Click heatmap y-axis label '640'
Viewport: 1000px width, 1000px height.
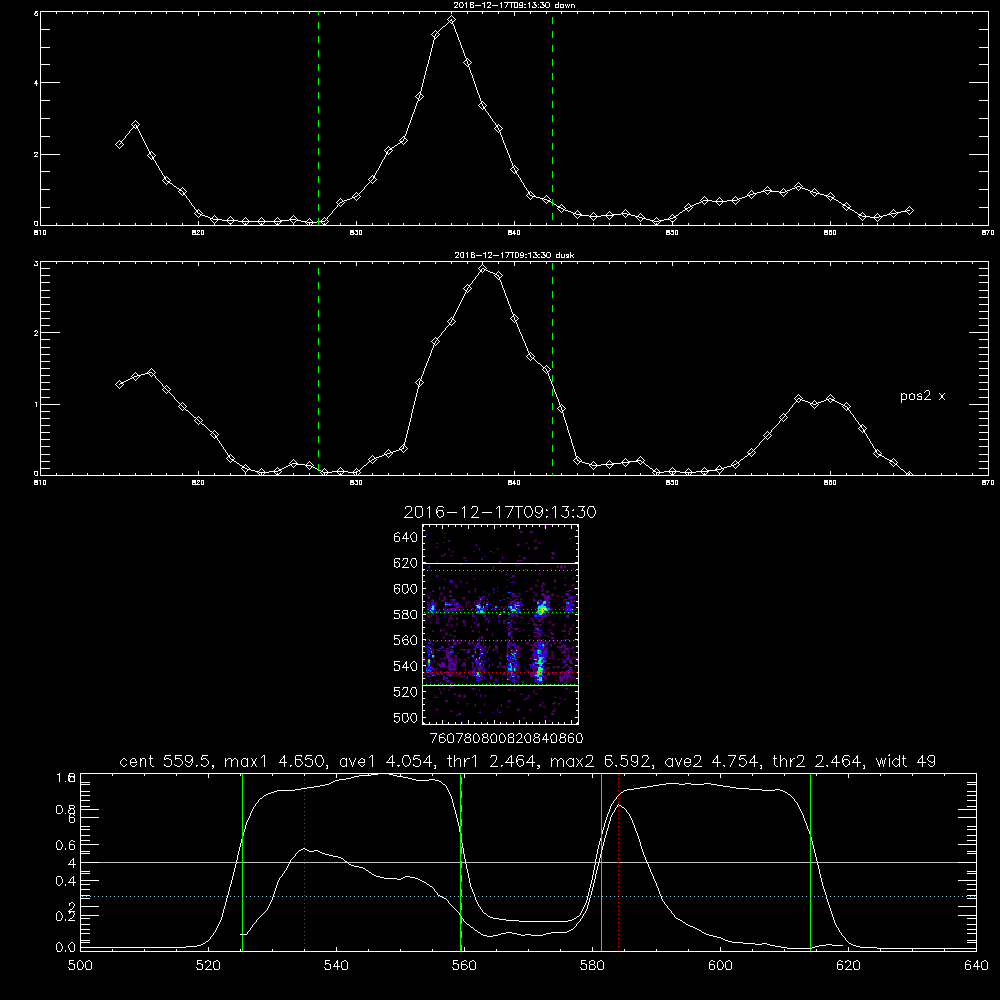click(406, 538)
